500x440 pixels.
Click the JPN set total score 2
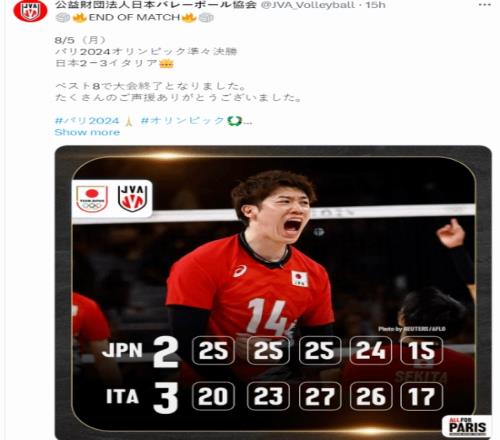[x=166, y=352]
